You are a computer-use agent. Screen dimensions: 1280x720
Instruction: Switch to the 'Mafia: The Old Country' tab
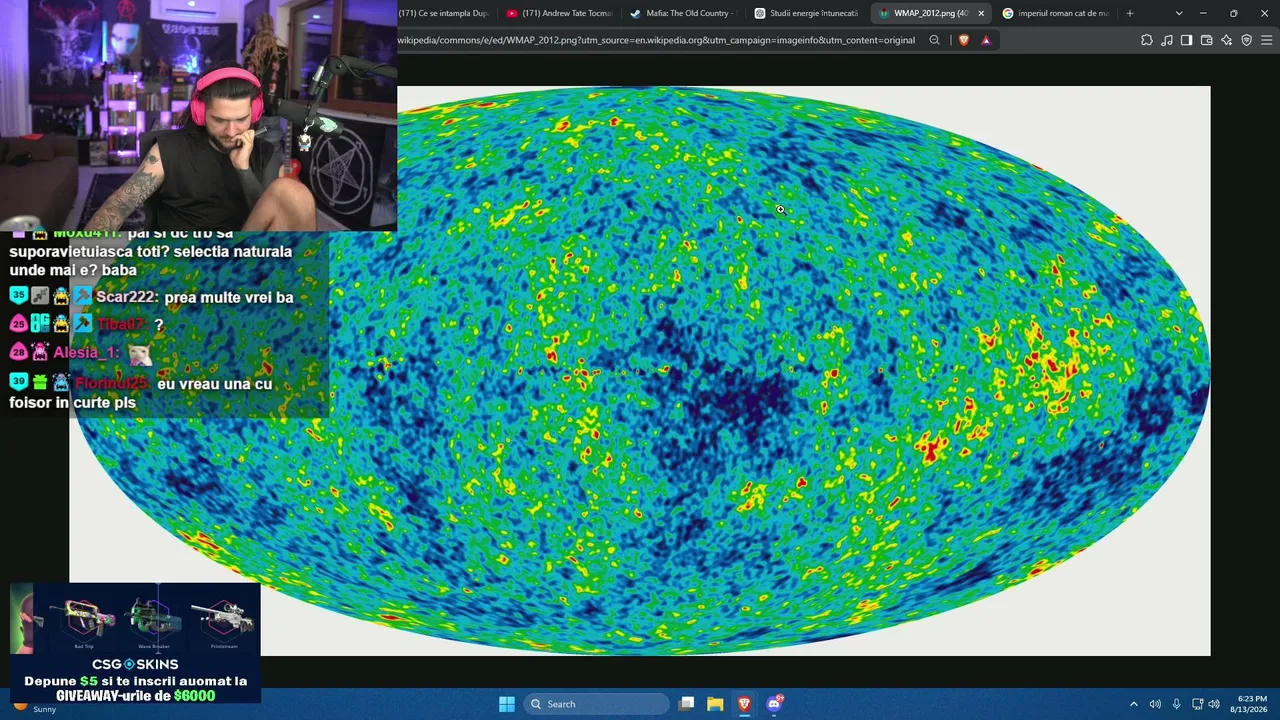point(683,13)
